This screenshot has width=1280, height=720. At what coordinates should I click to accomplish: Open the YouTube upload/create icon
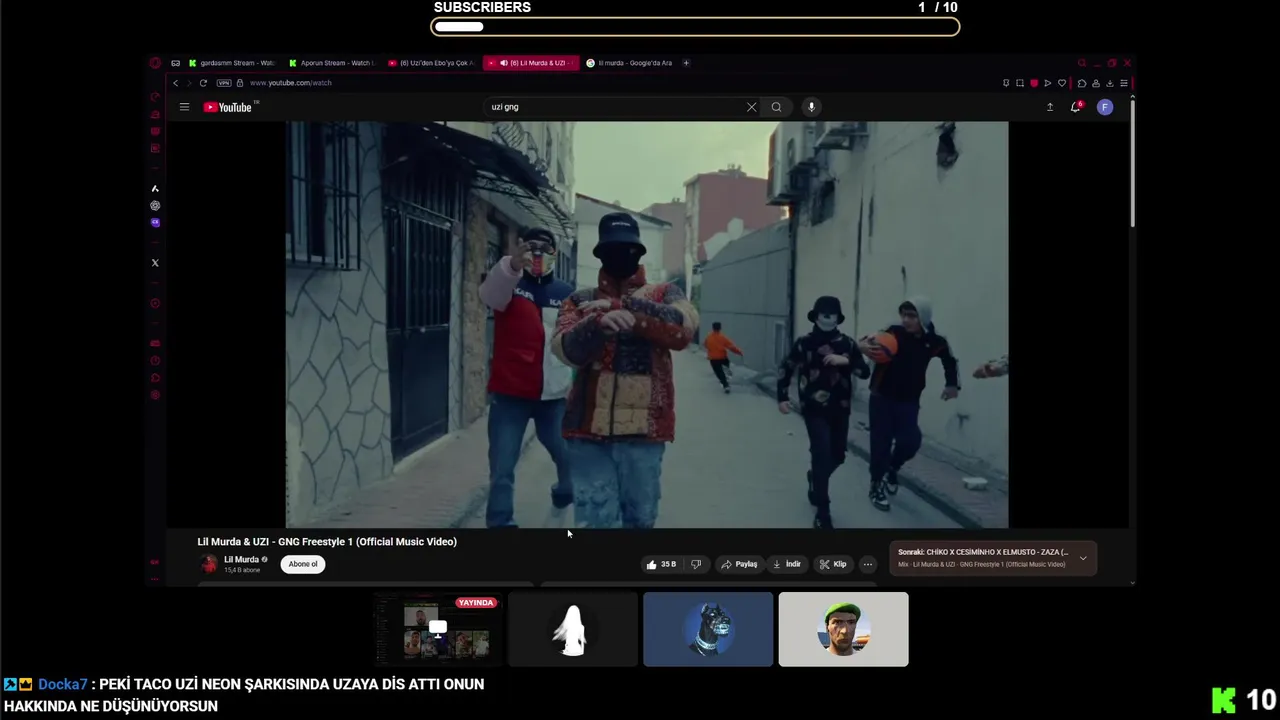click(1050, 107)
